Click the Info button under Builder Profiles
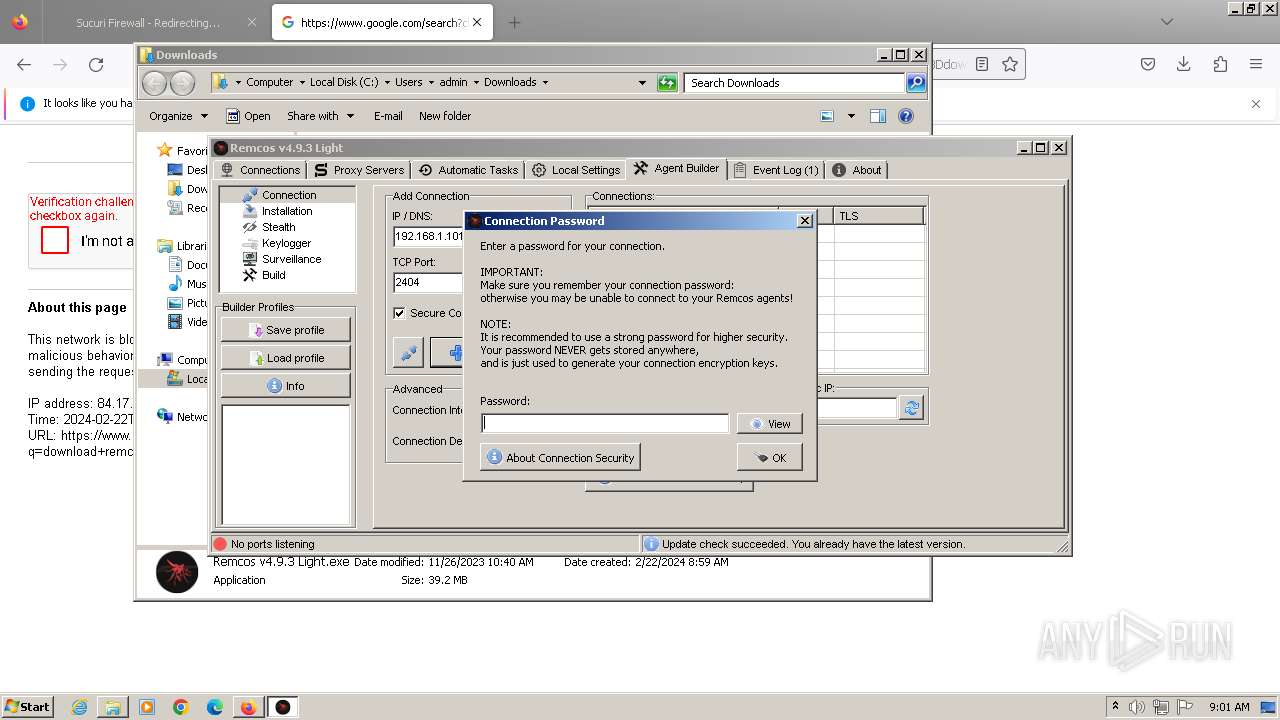This screenshot has width=1280, height=720. (x=286, y=386)
